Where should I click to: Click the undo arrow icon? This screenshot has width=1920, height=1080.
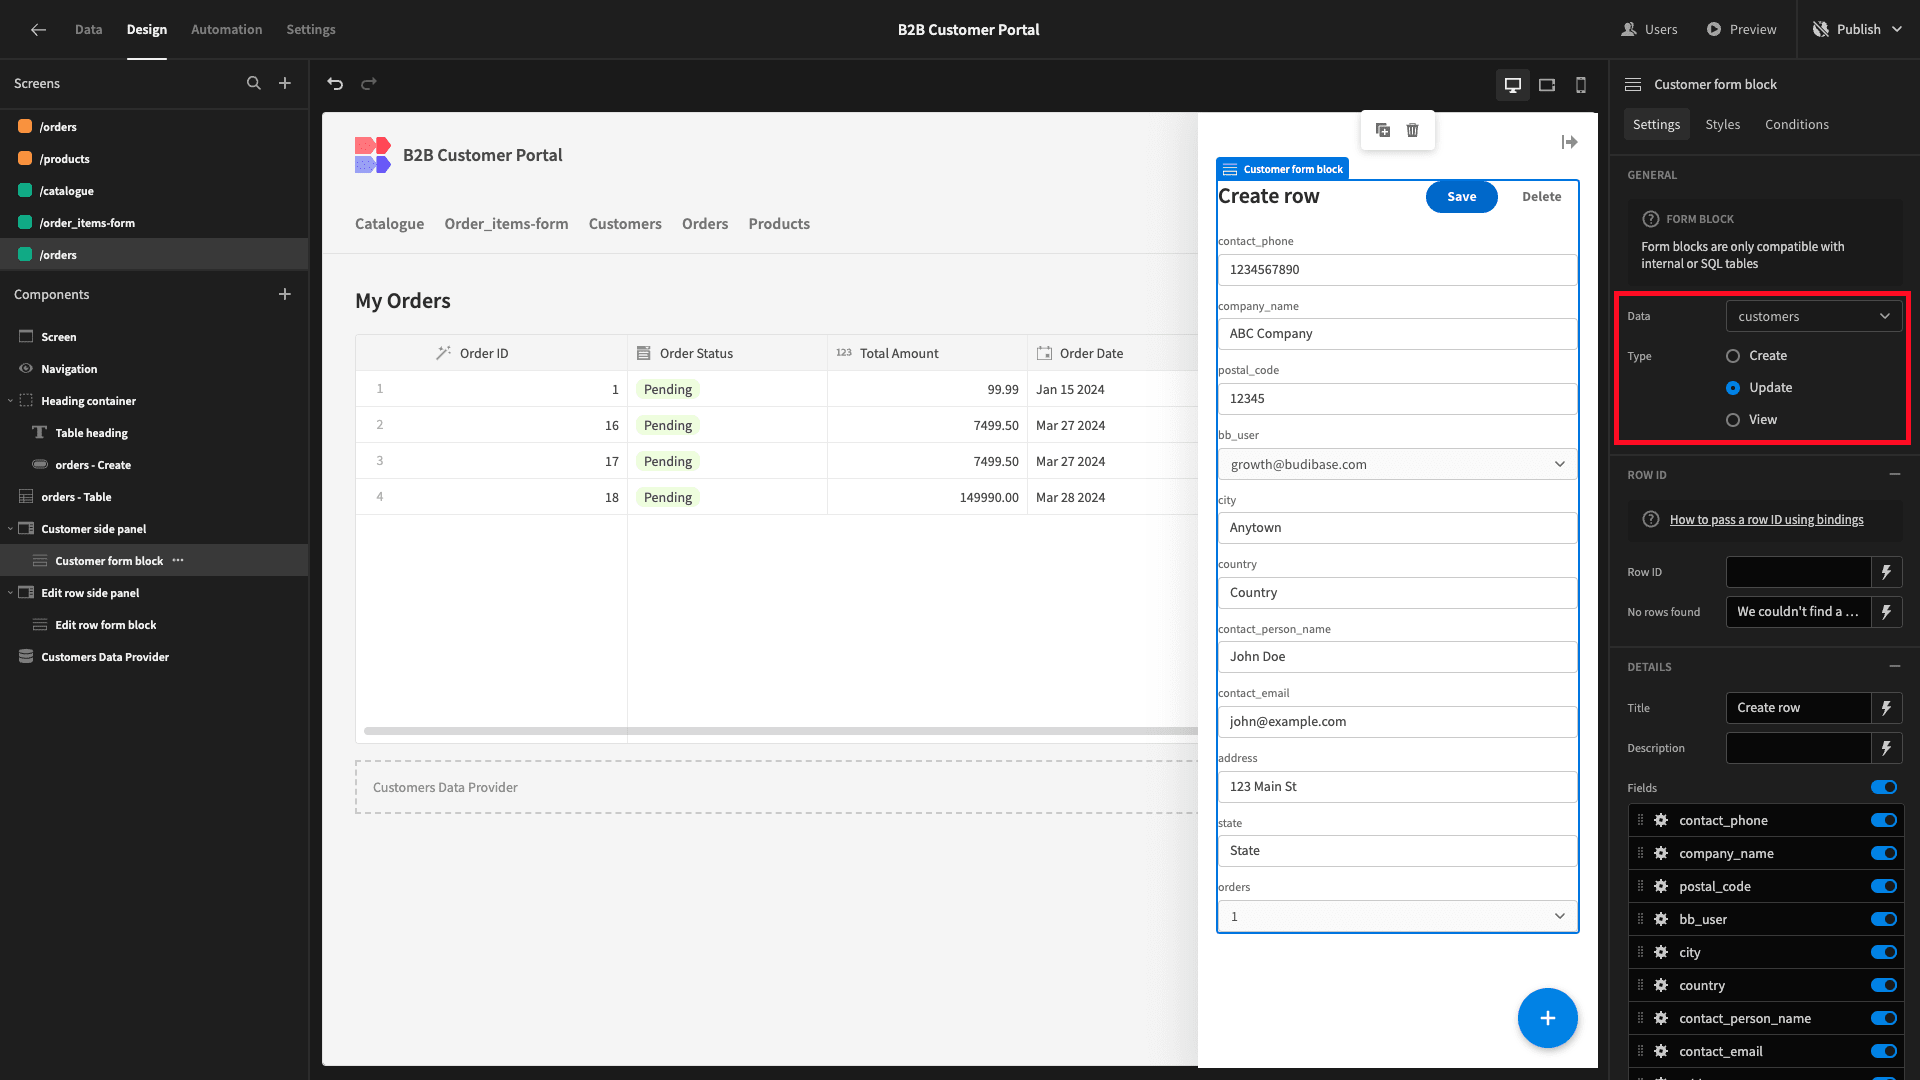click(336, 83)
